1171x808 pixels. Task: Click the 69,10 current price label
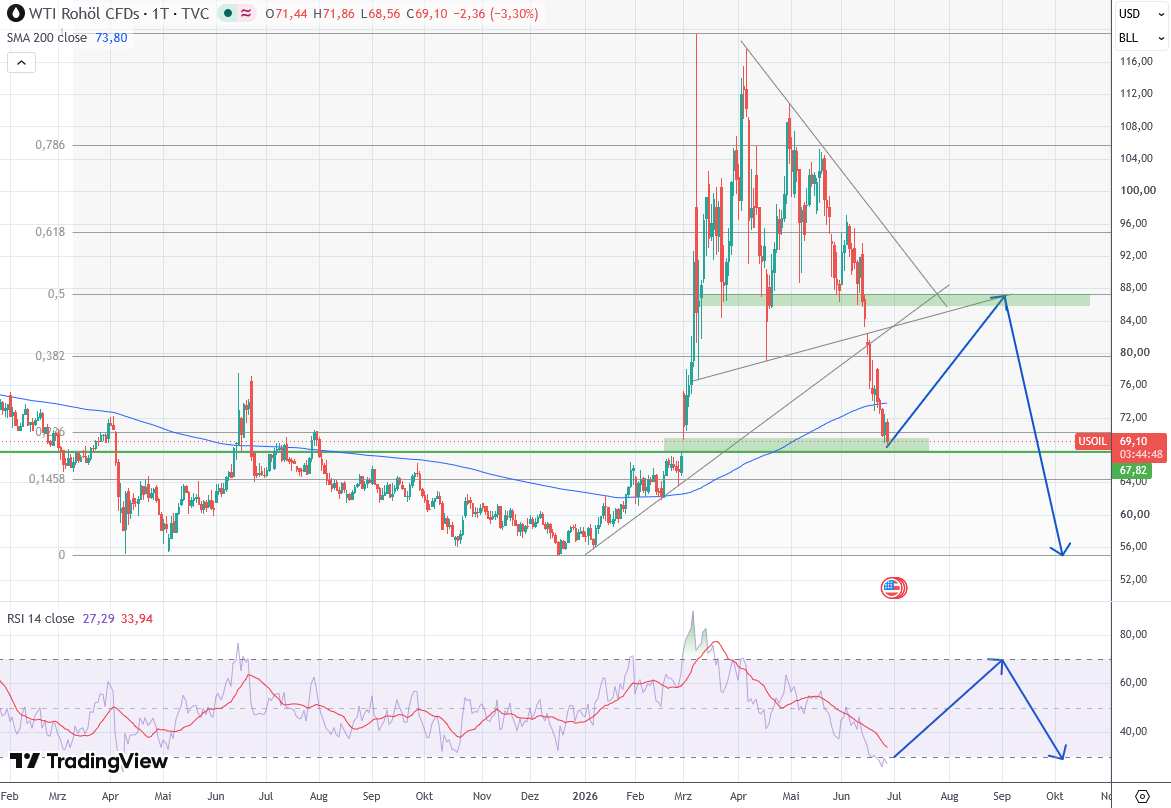tap(1133, 441)
